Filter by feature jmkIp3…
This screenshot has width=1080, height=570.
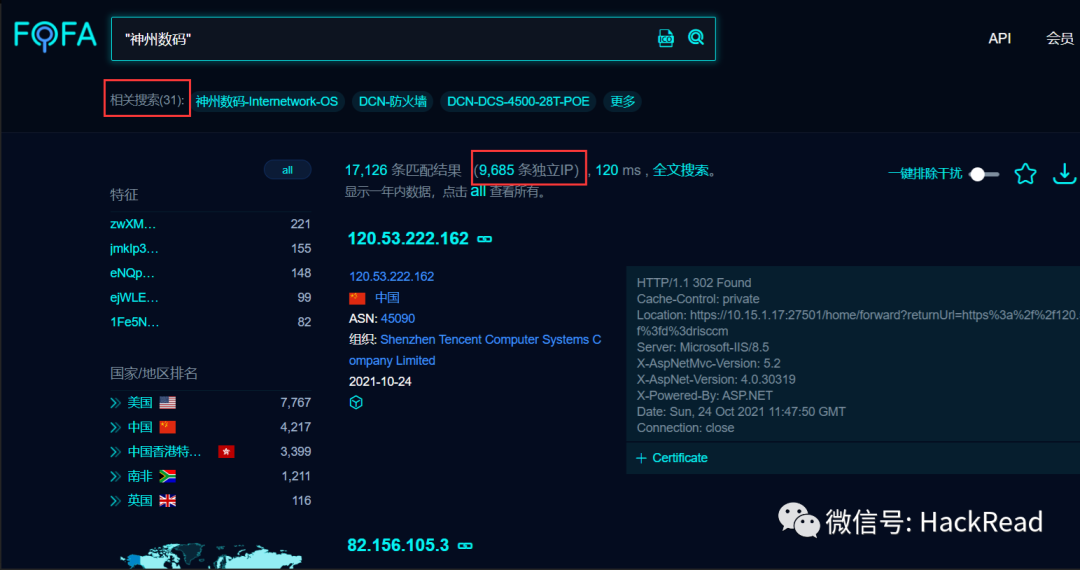coord(134,249)
